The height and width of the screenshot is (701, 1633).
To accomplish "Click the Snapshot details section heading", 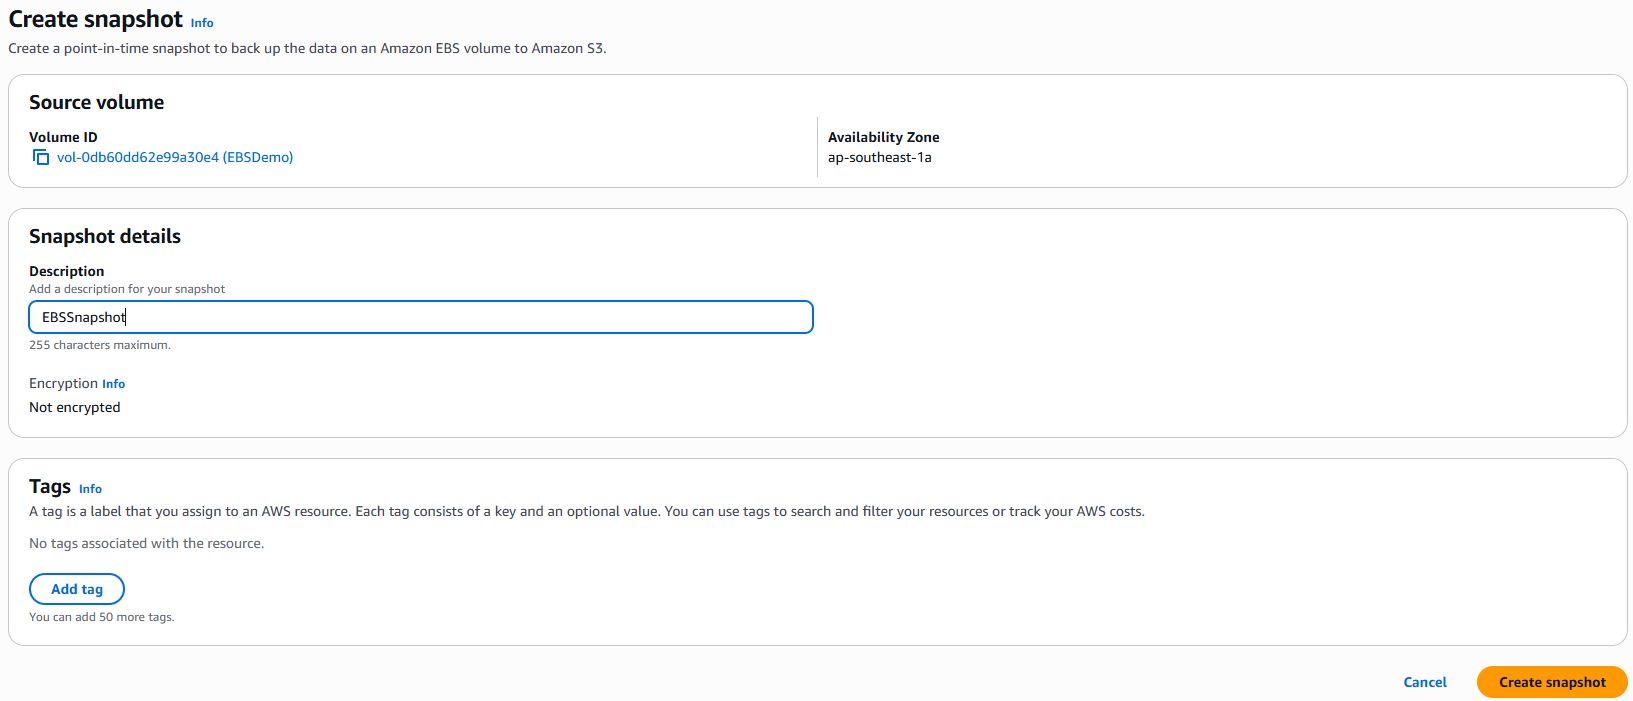I will [105, 236].
